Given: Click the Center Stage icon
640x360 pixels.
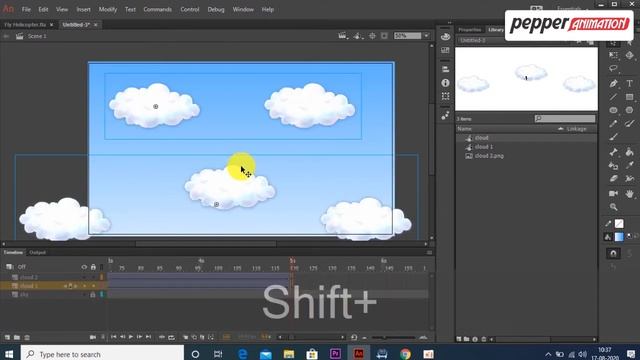Looking at the screenshot, I should 372,36.
